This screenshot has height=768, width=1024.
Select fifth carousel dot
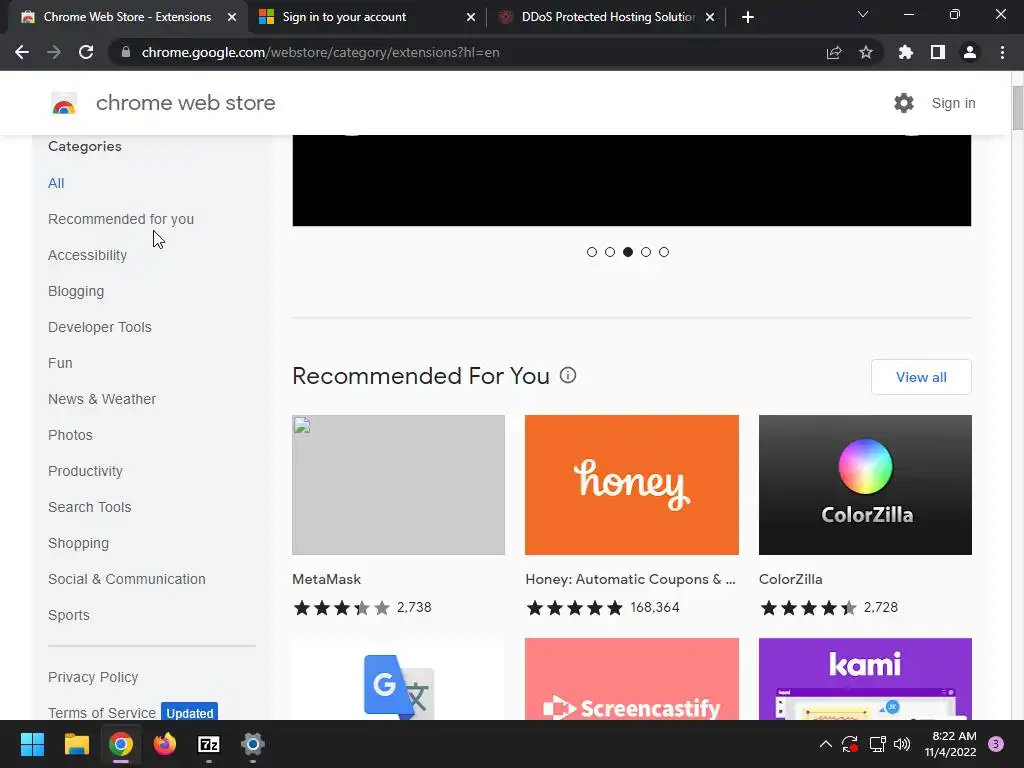tap(664, 252)
